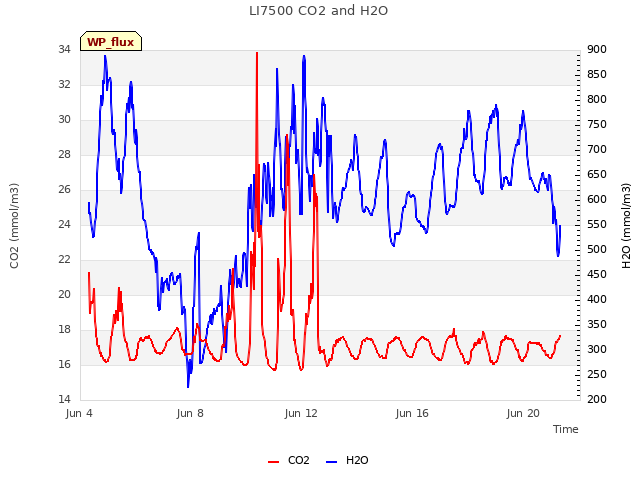Screen dimensions: 640x480
Task: Click the 900 tick on H2O axis
Action: (x=597, y=49)
